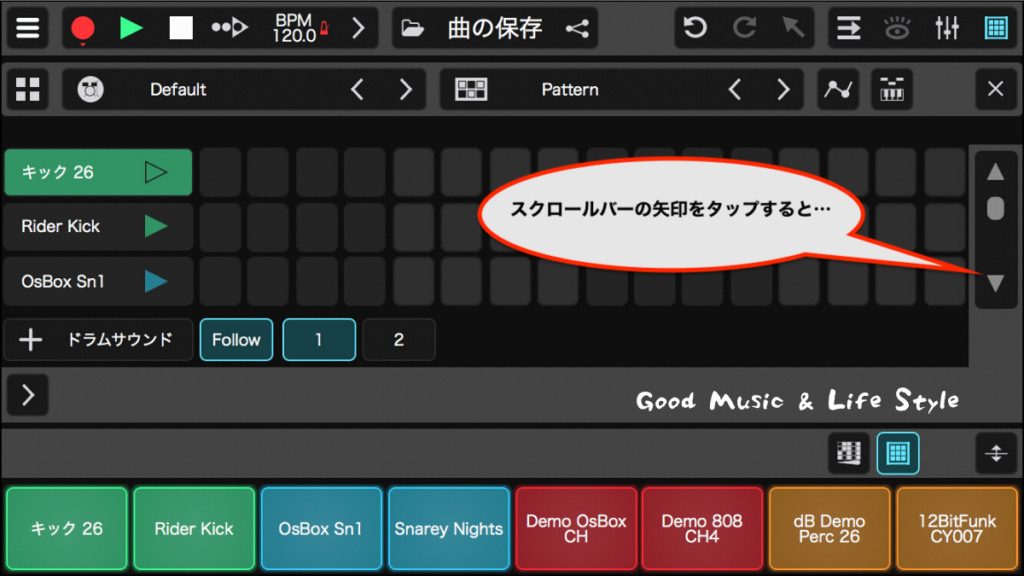This screenshot has width=1024, height=576.
Task: Redo the last undone action
Action: pos(744,28)
